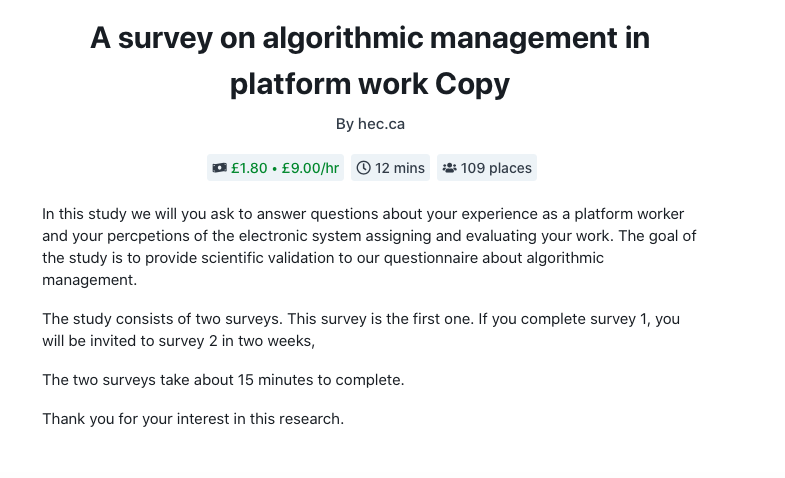Click the By label before hec.ca
The width and height of the screenshot is (785, 478).
[345, 124]
